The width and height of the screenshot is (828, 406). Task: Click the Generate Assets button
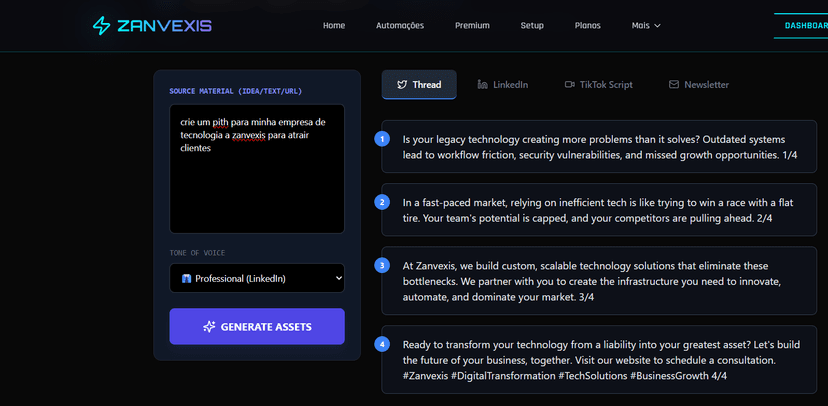click(257, 327)
